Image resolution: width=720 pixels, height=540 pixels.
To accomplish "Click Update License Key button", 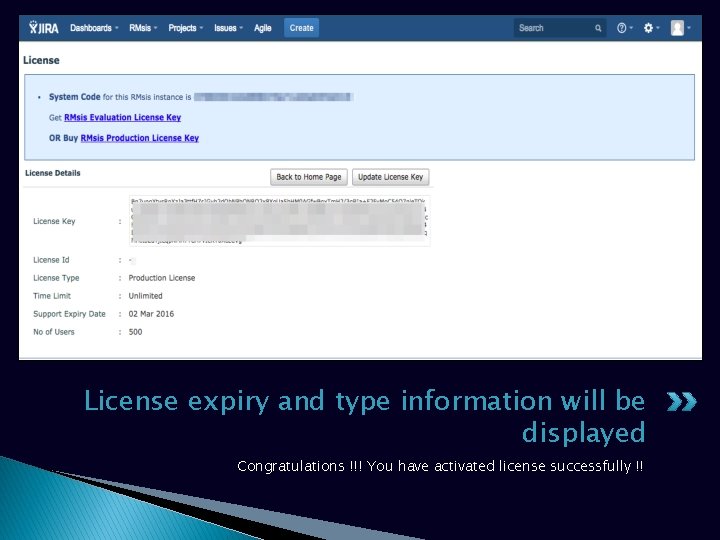I will [390, 177].
